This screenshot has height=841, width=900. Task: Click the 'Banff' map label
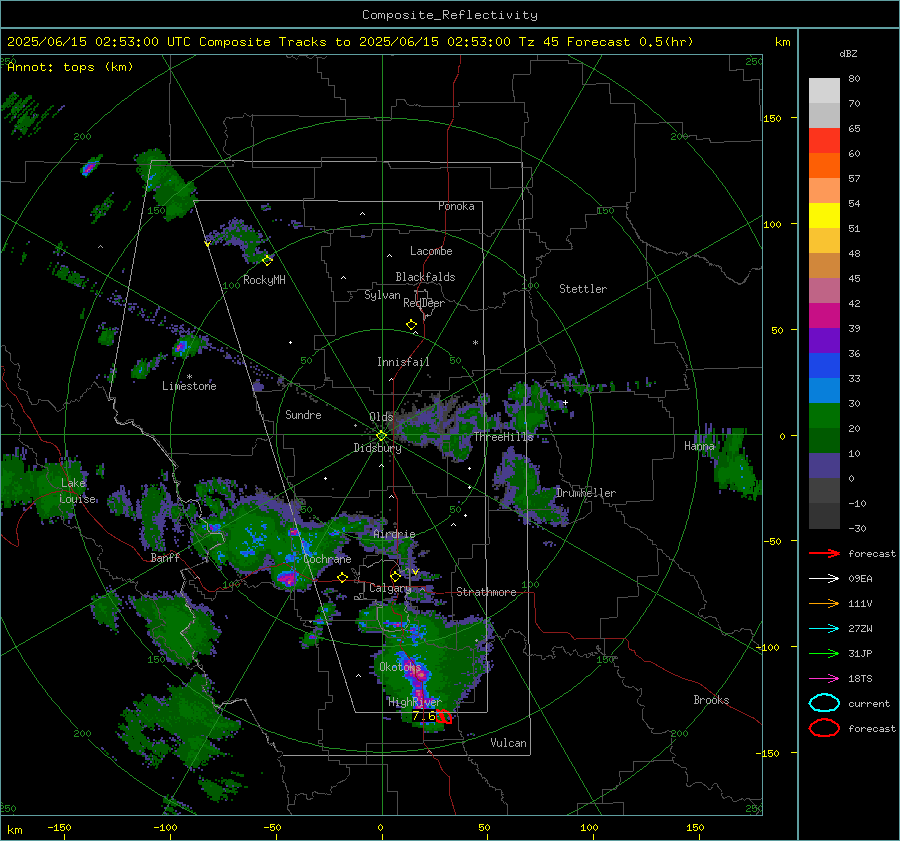click(165, 558)
